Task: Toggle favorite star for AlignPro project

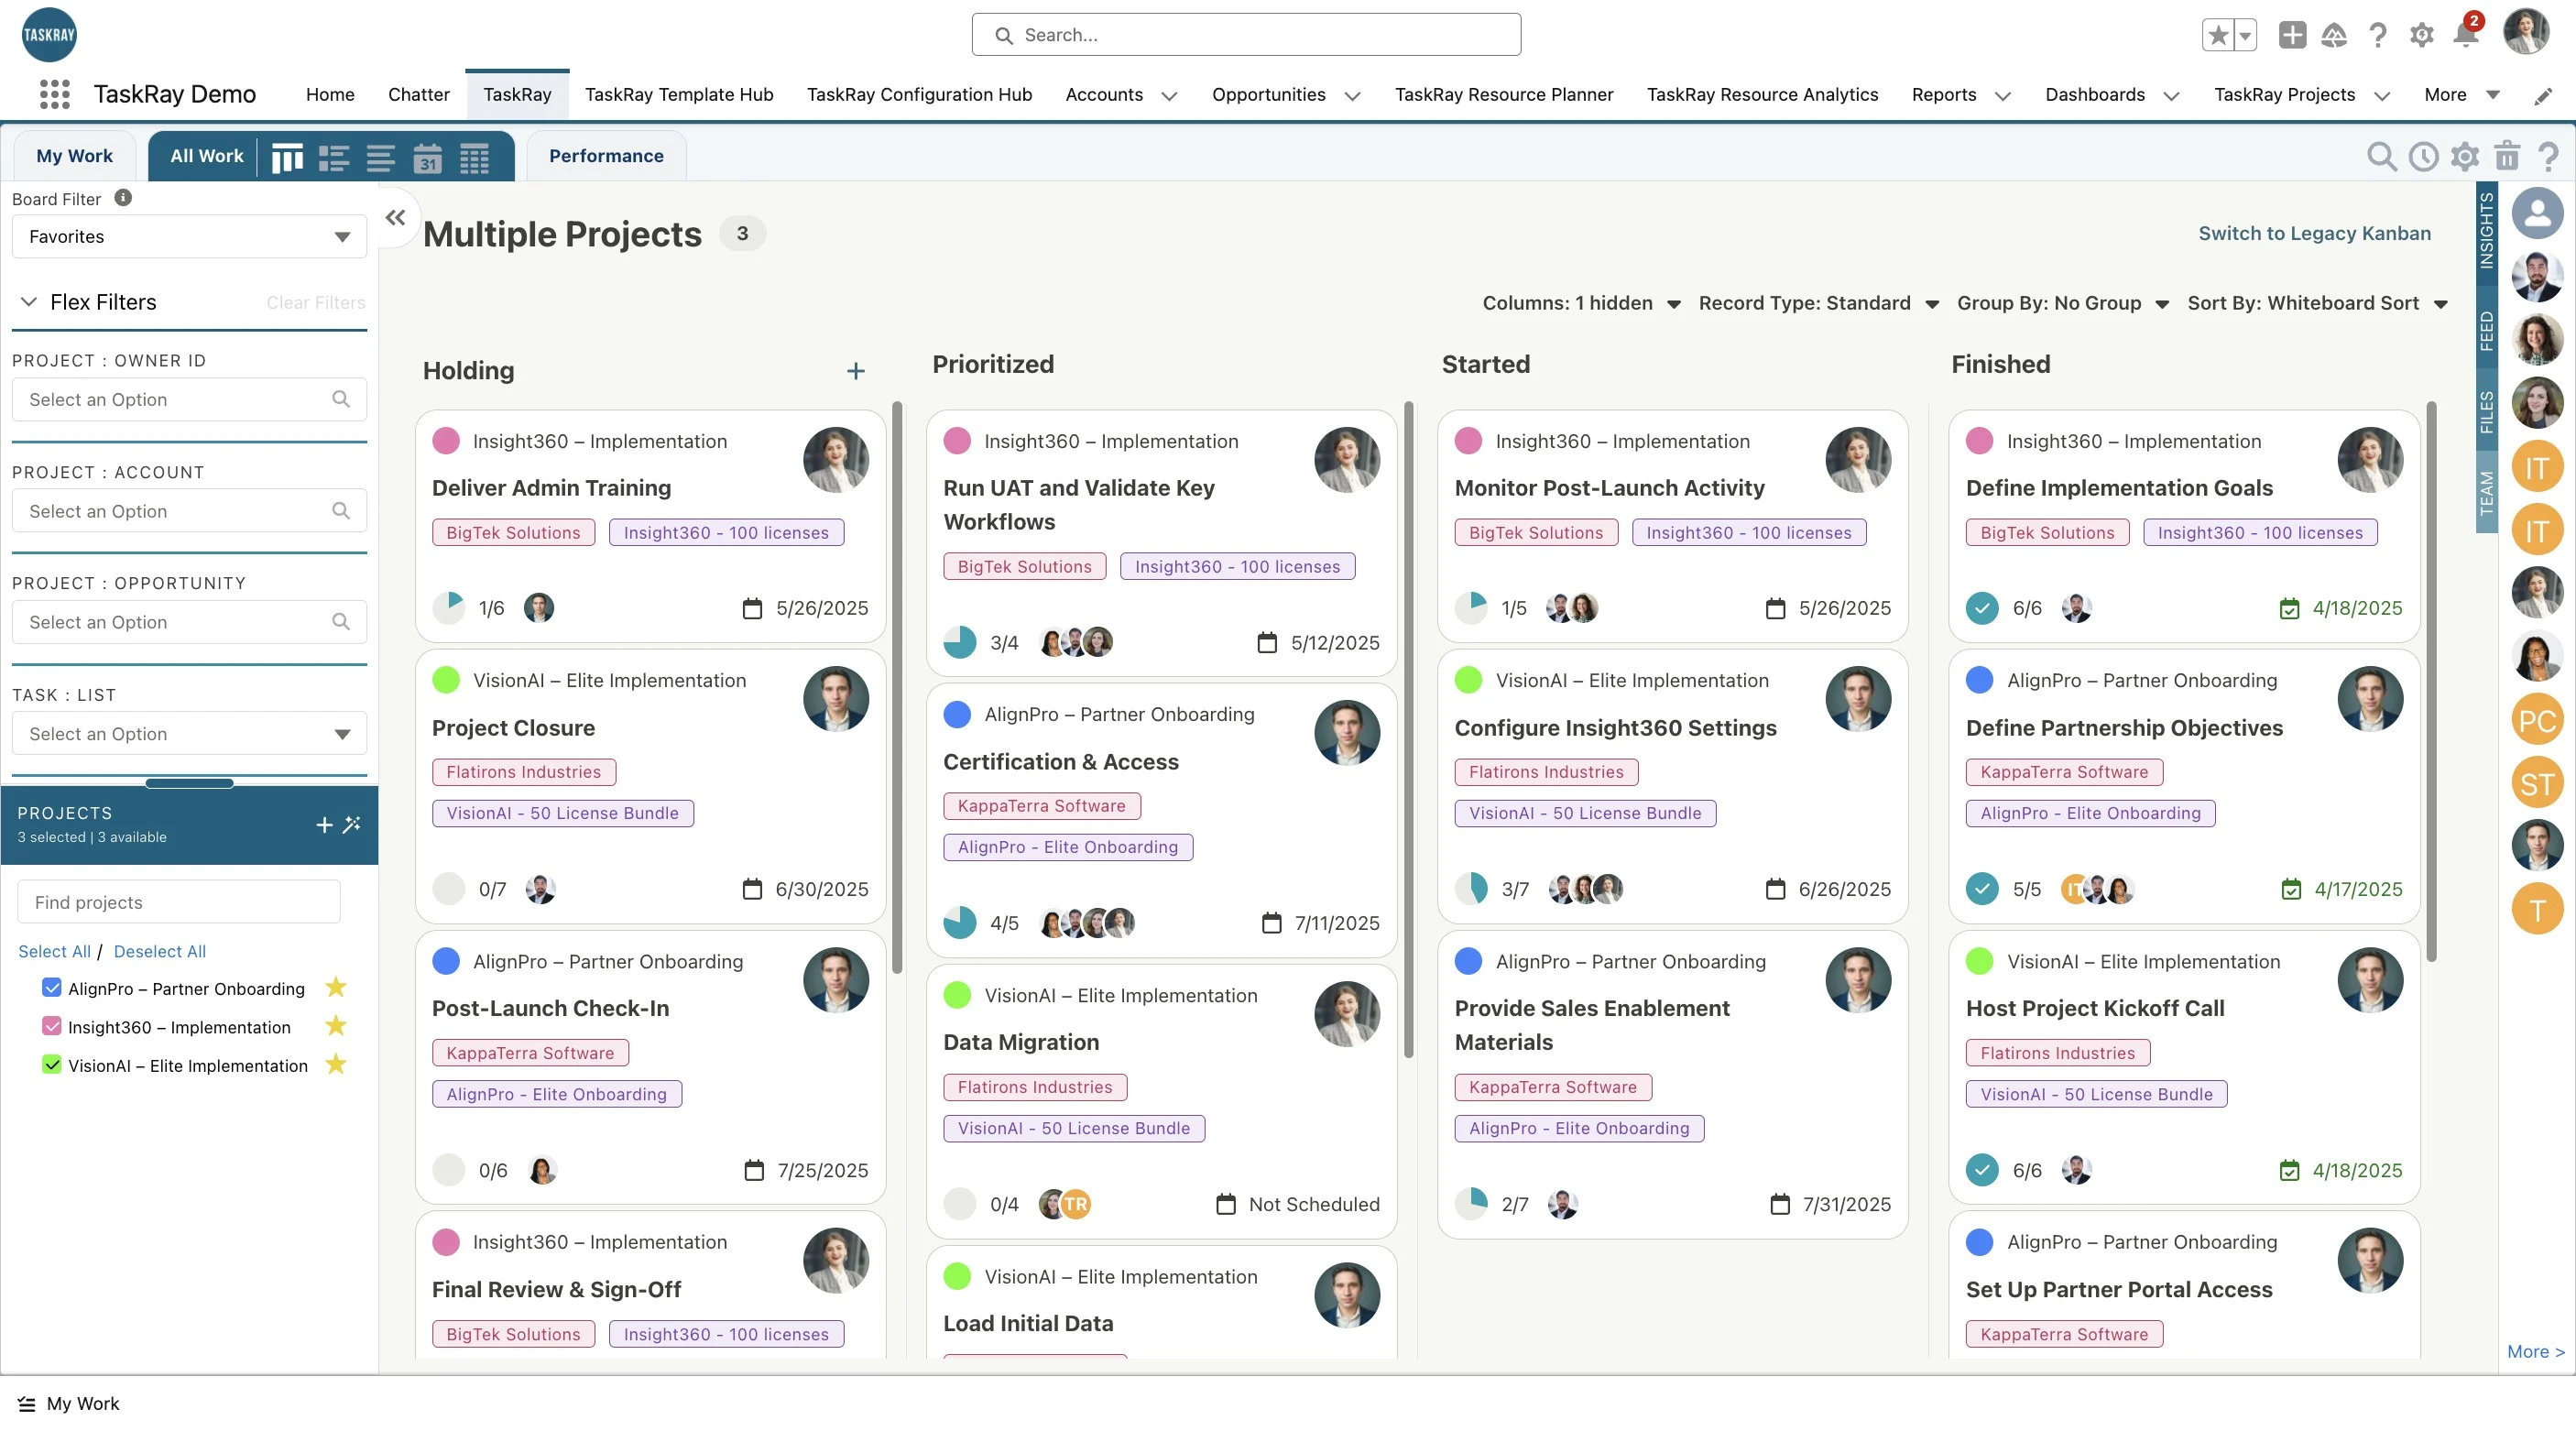Action: pyautogui.click(x=336, y=988)
